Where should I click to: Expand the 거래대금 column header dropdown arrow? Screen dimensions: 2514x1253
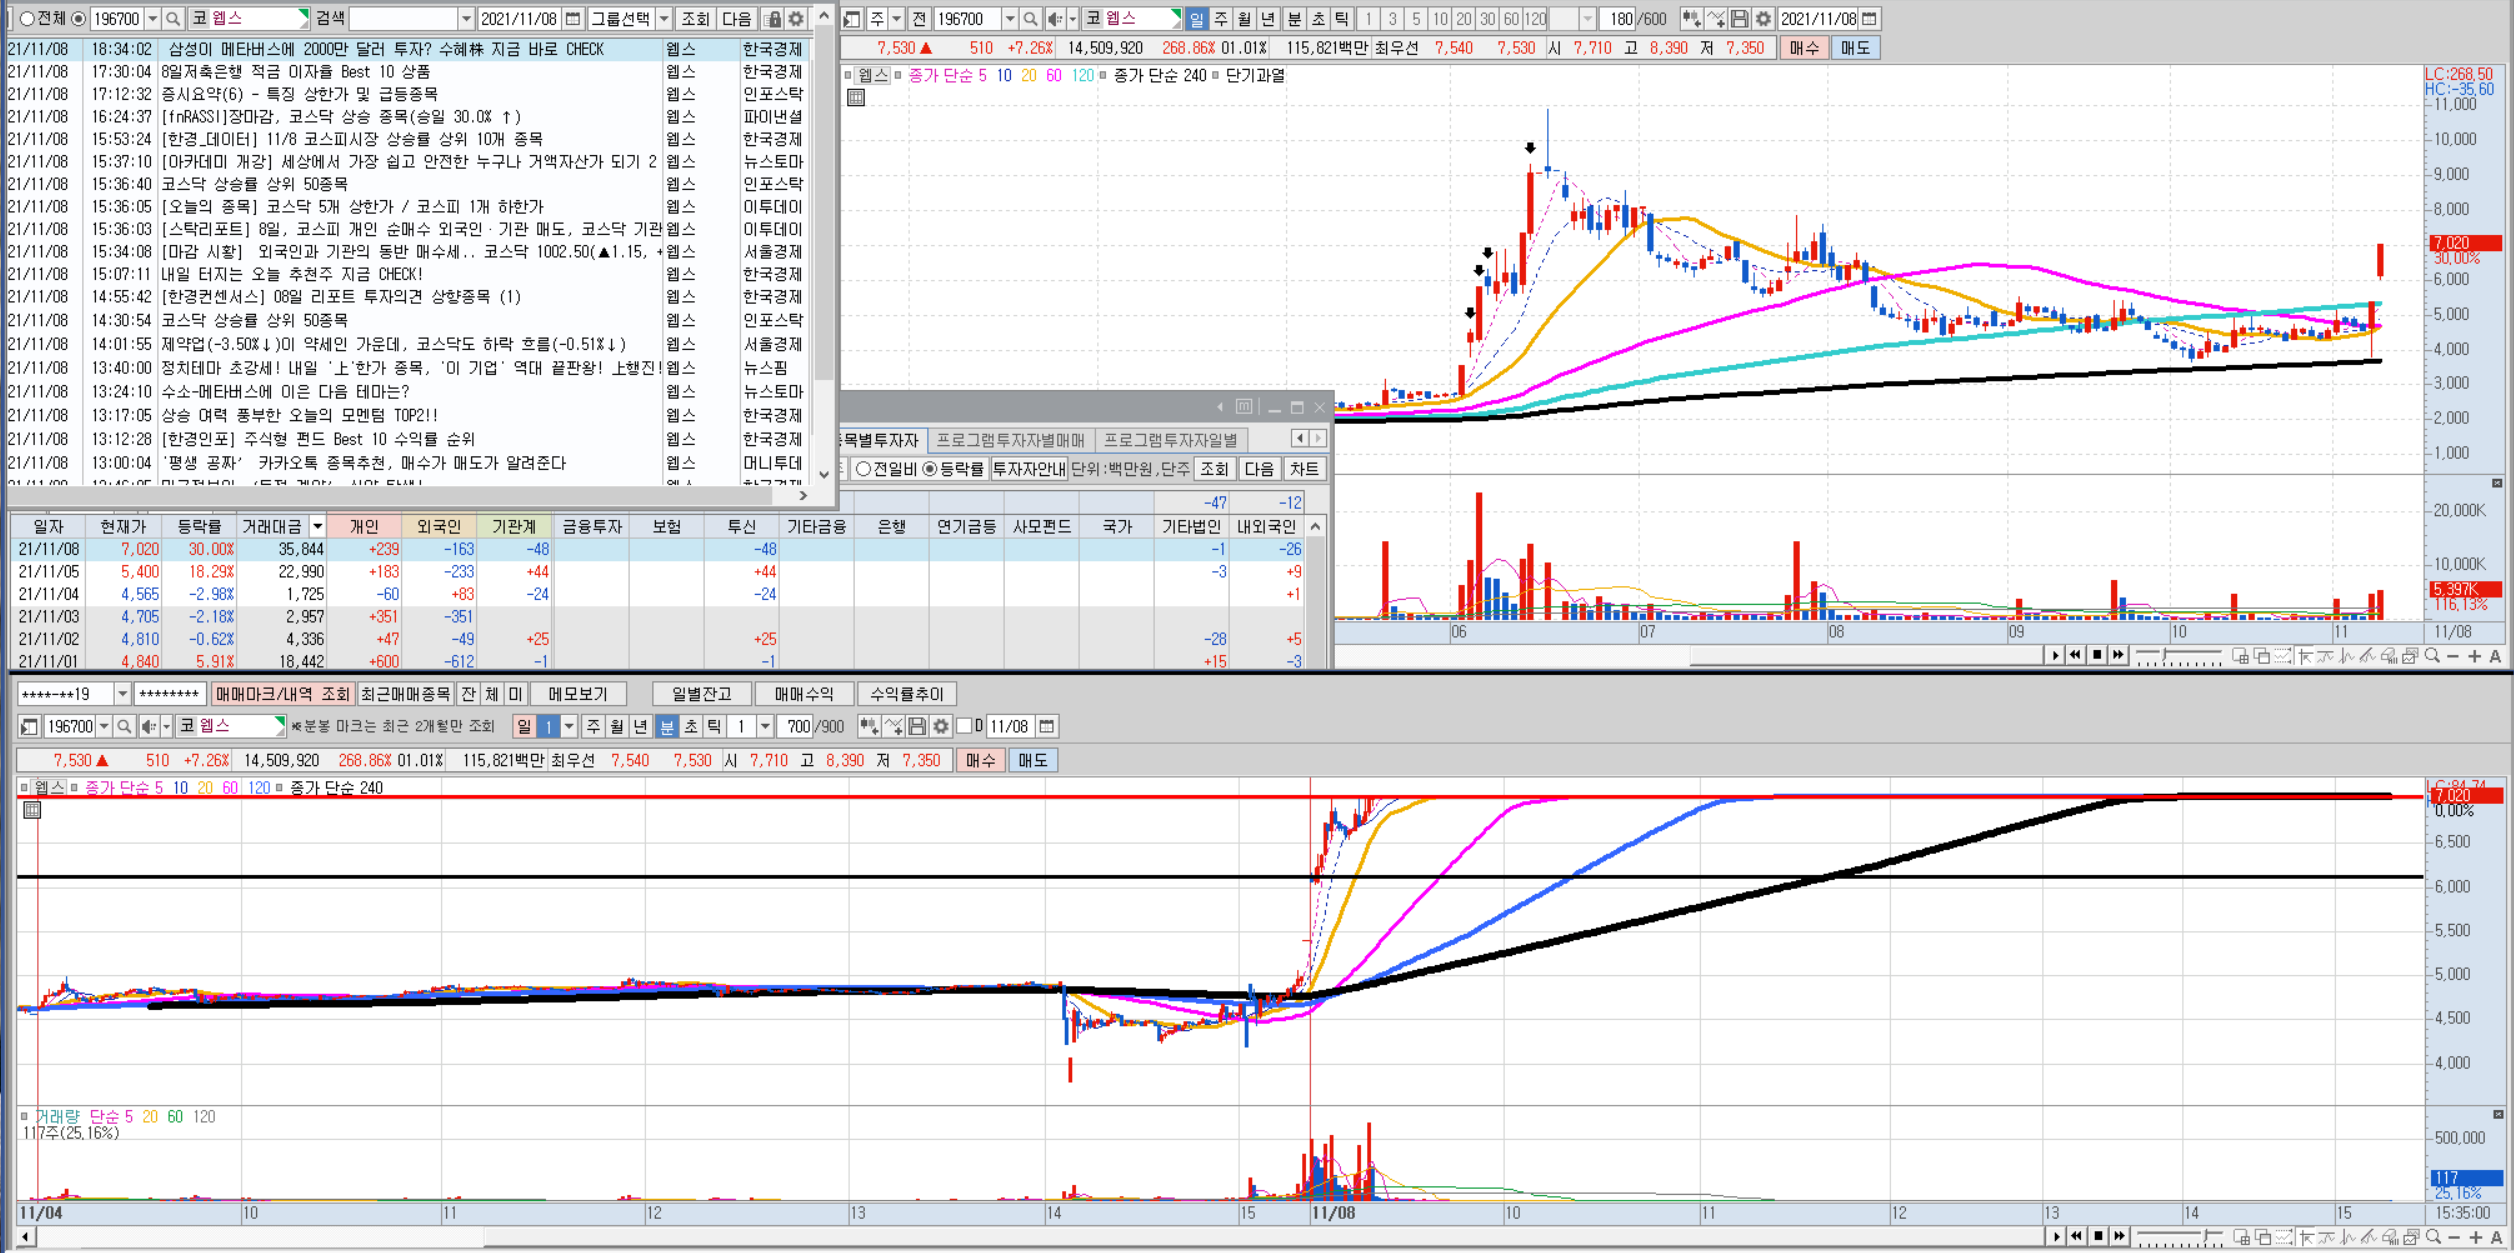(x=317, y=526)
